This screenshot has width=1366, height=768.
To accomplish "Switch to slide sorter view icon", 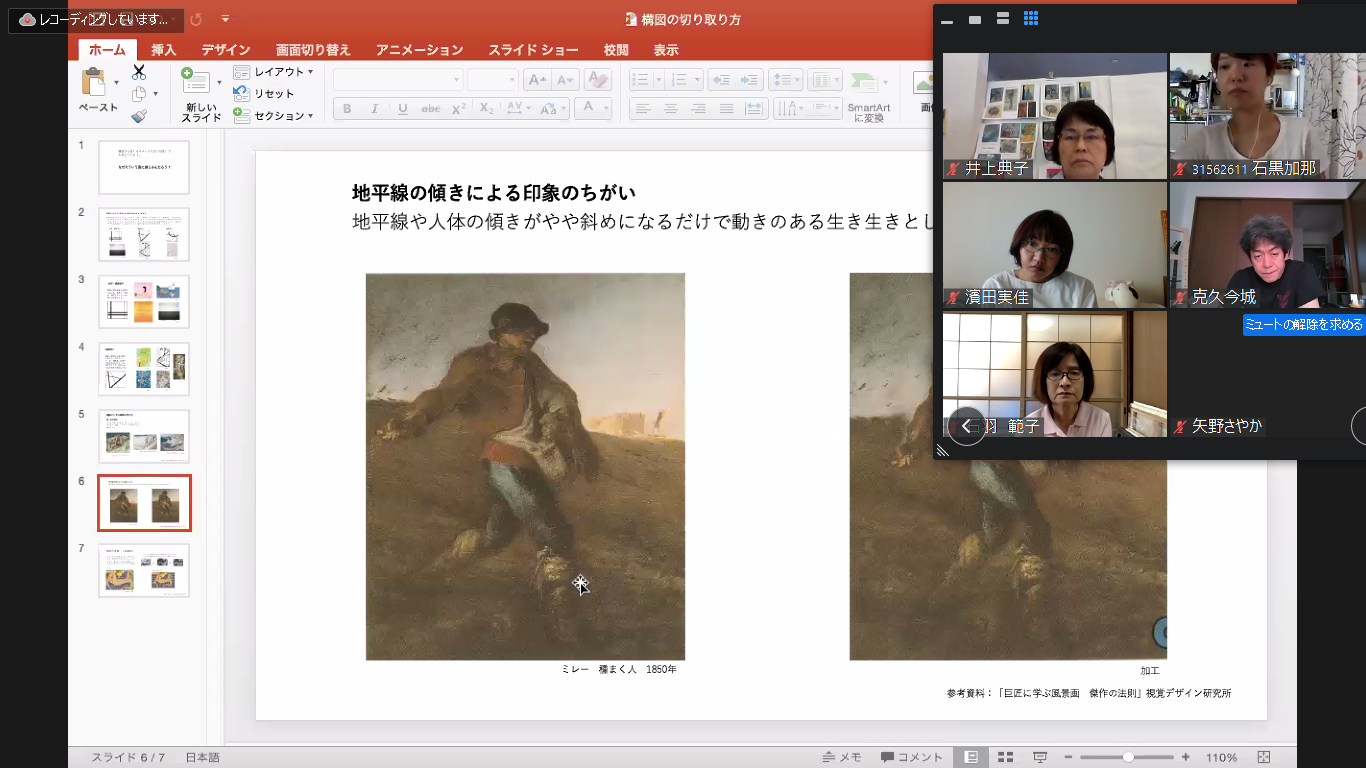I will 1006,757.
